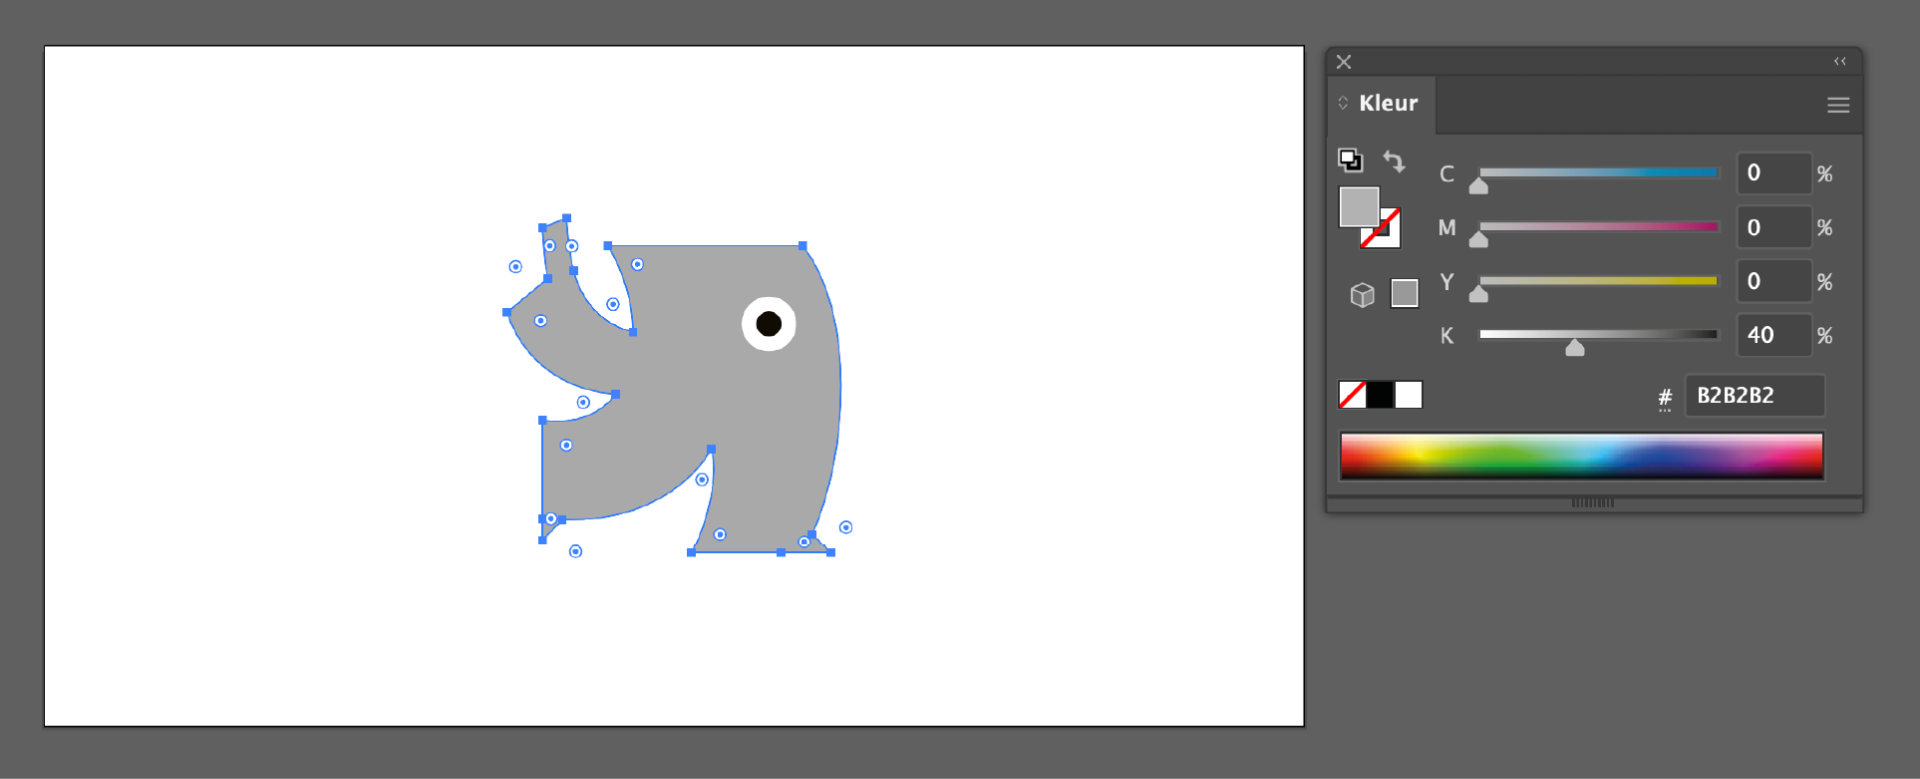Swap fill and stroke colors
Image resolution: width=1920 pixels, height=779 pixels.
click(1394, 161)
